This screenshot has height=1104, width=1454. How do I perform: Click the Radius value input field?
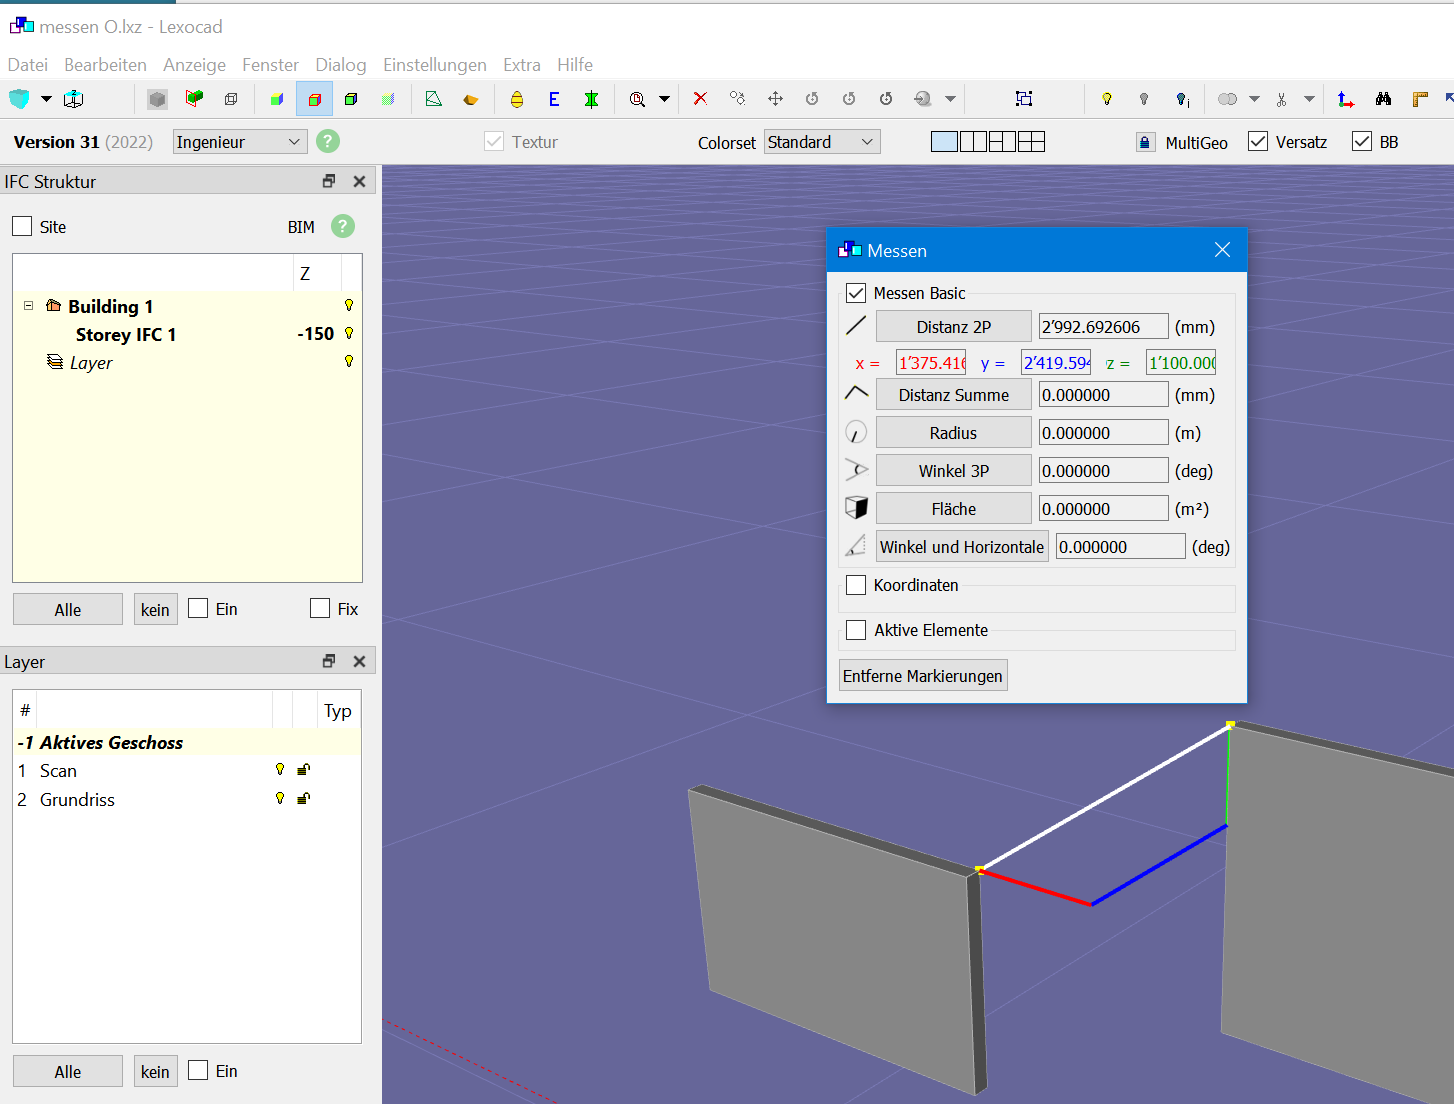click(x=1103, y=433)
